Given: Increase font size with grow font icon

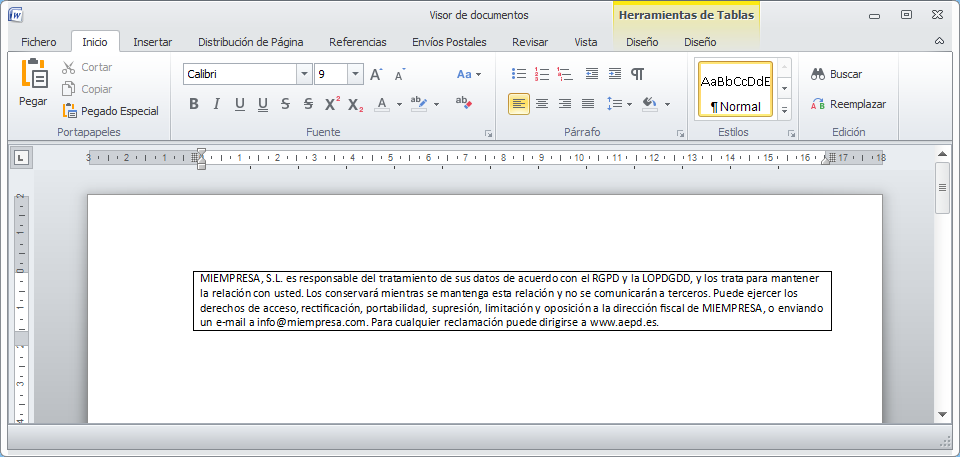Looking at the screenshot, I should point(377,75).
